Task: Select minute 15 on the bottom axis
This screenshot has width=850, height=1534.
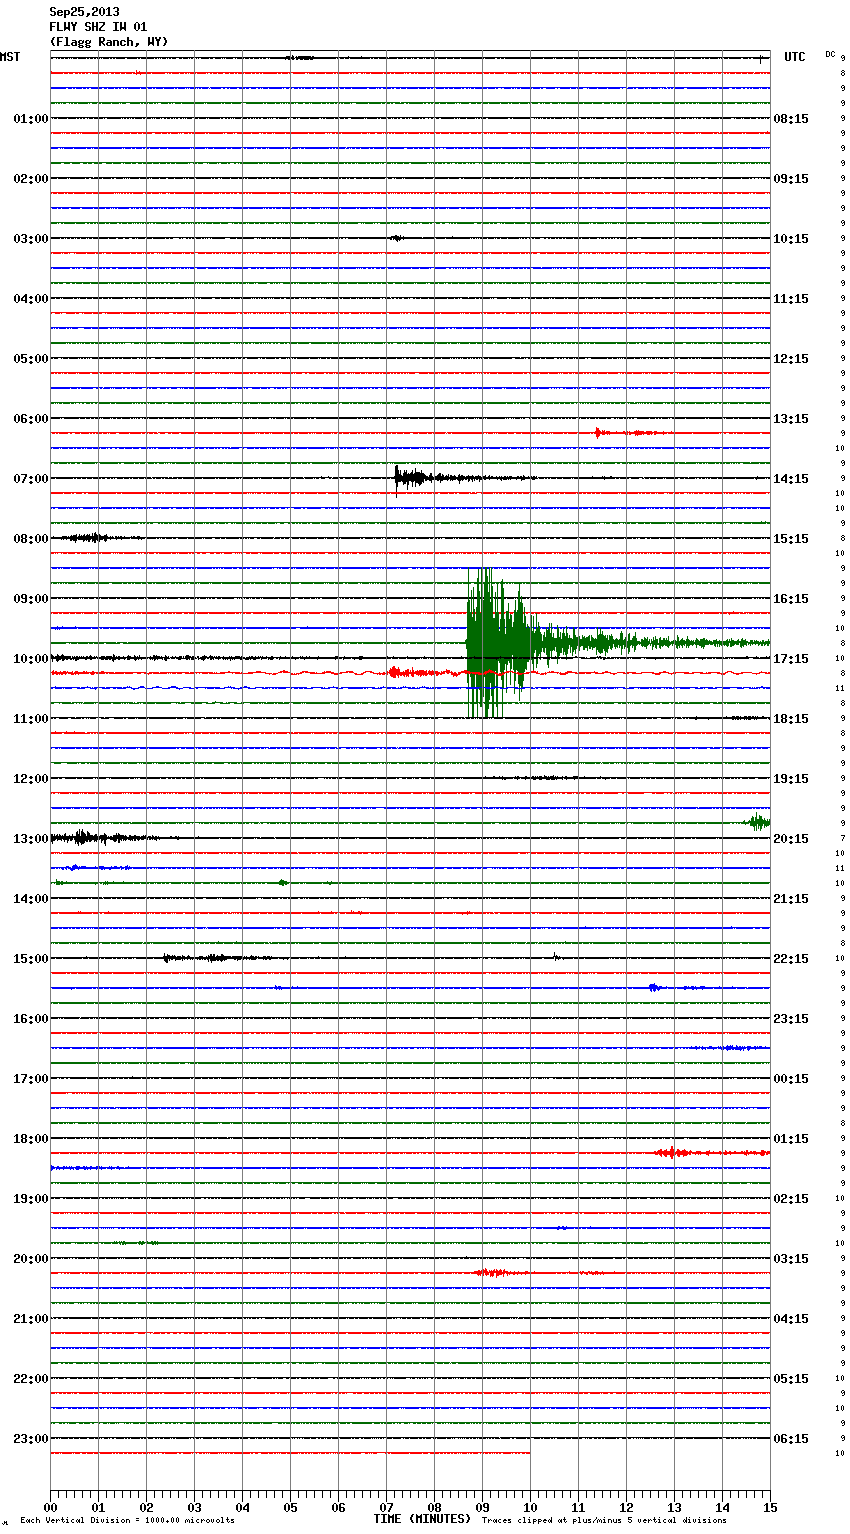Action: [769, 1507]
